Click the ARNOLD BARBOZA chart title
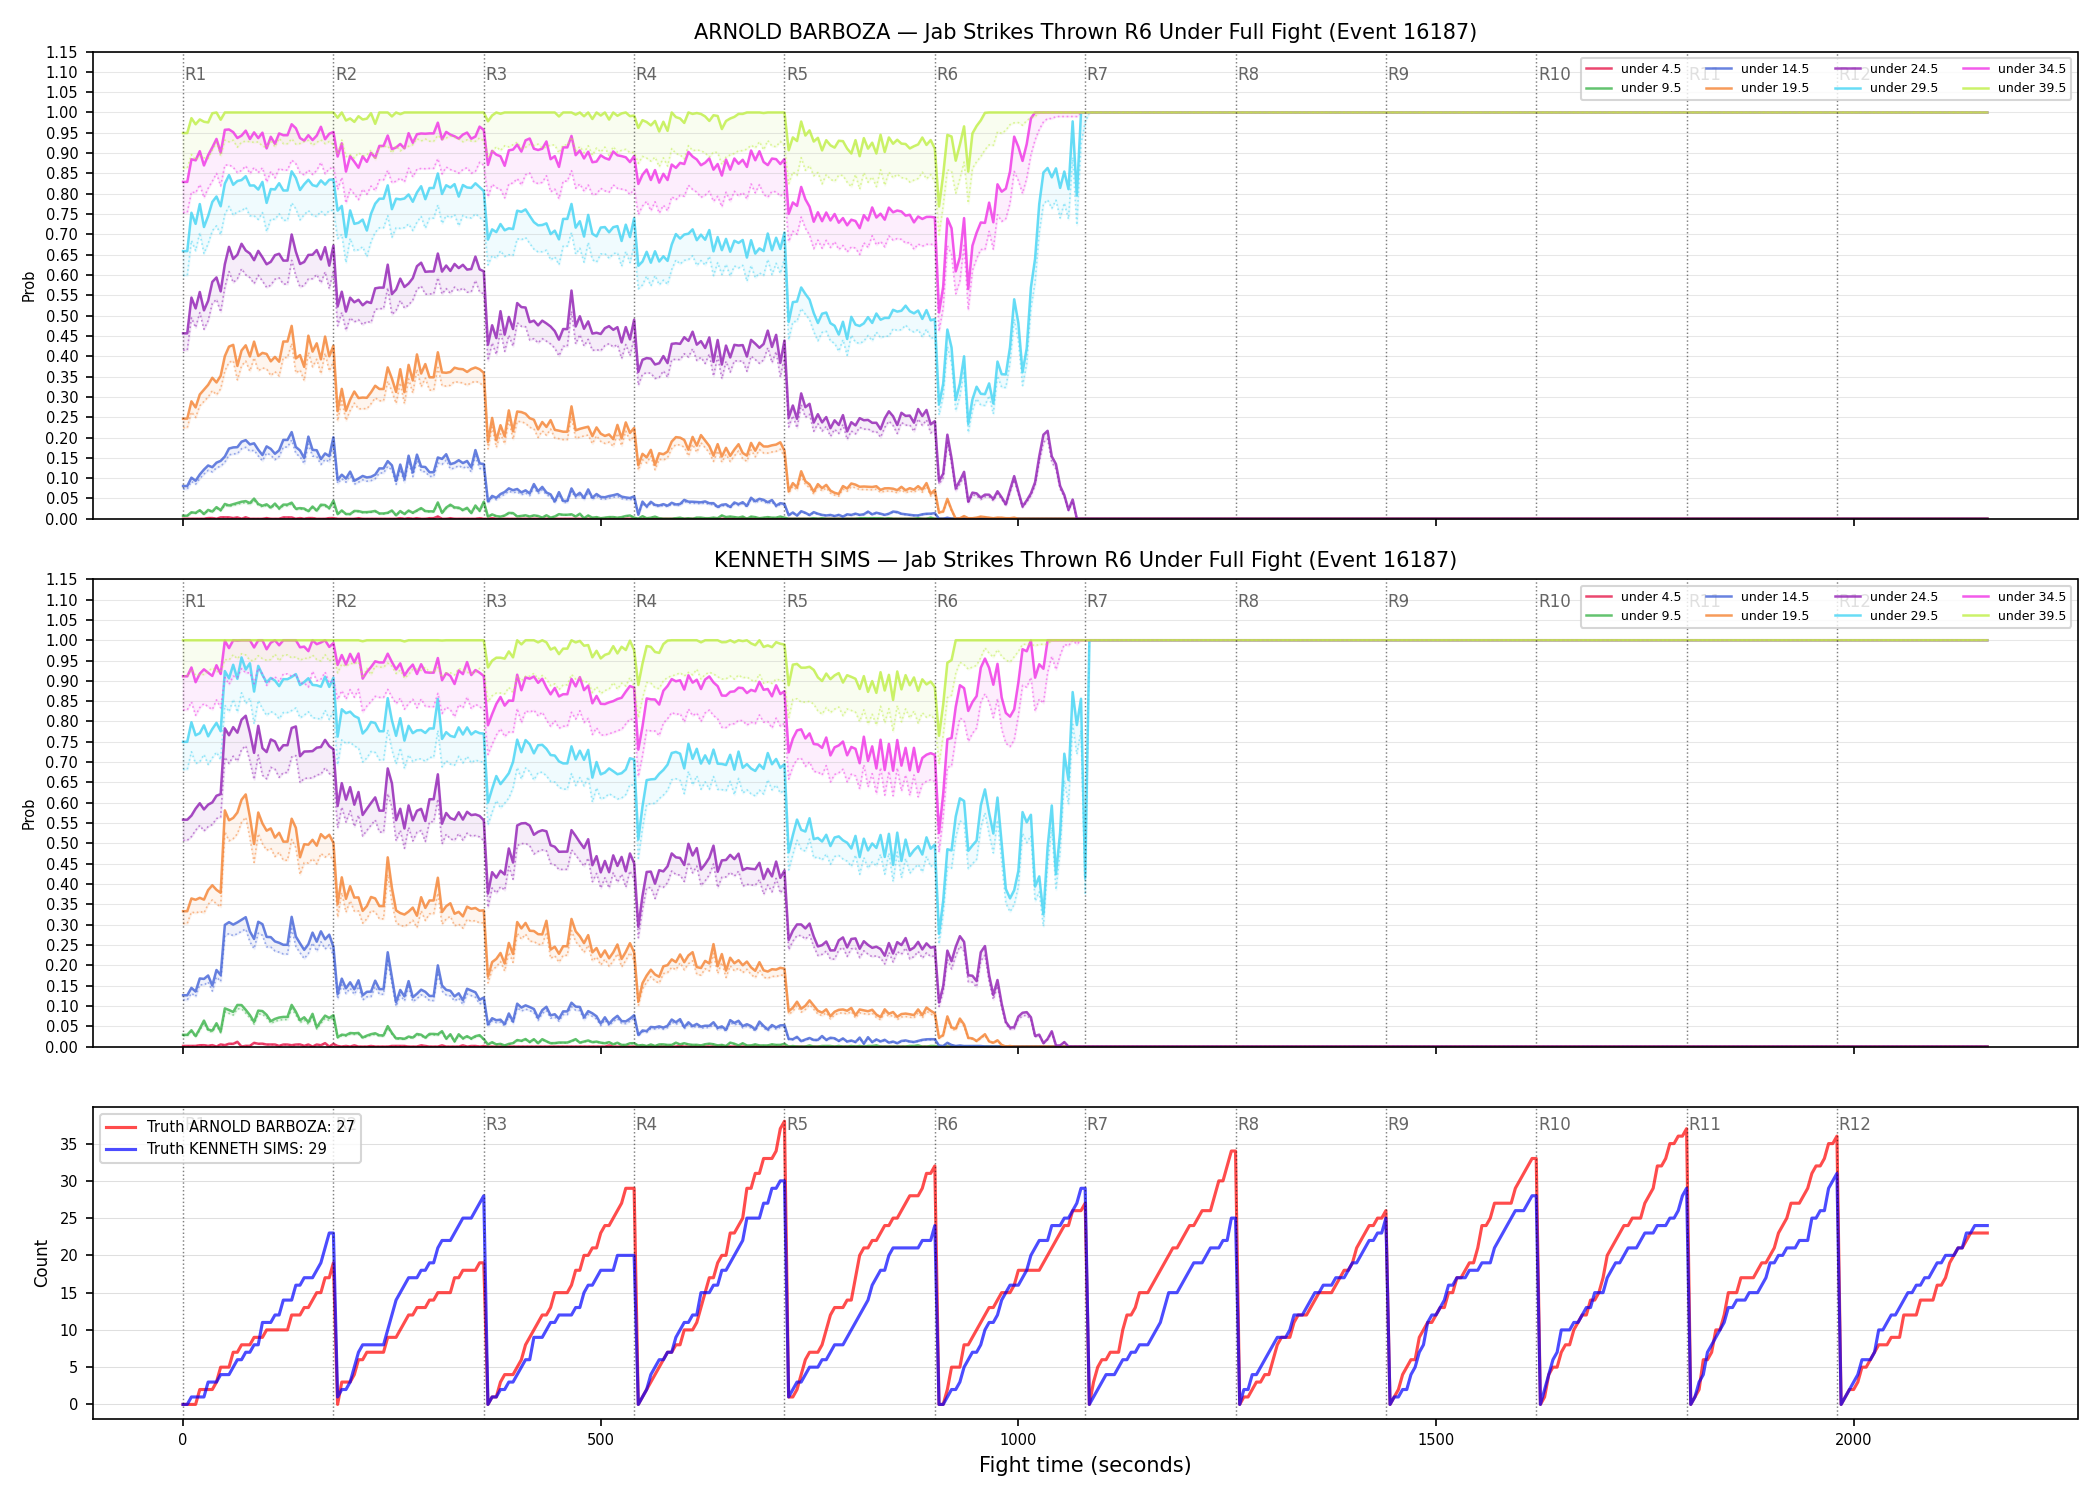 point(1085,32)
